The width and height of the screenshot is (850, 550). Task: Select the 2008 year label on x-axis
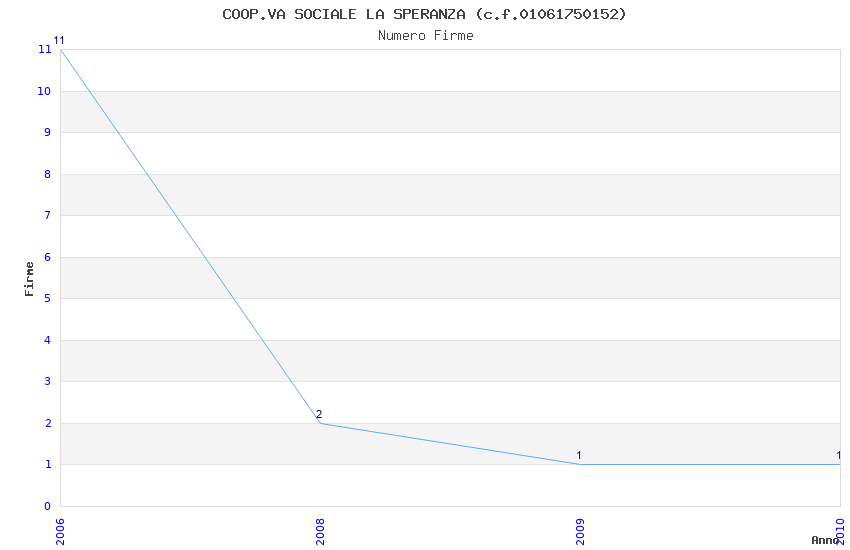[320, 531]
